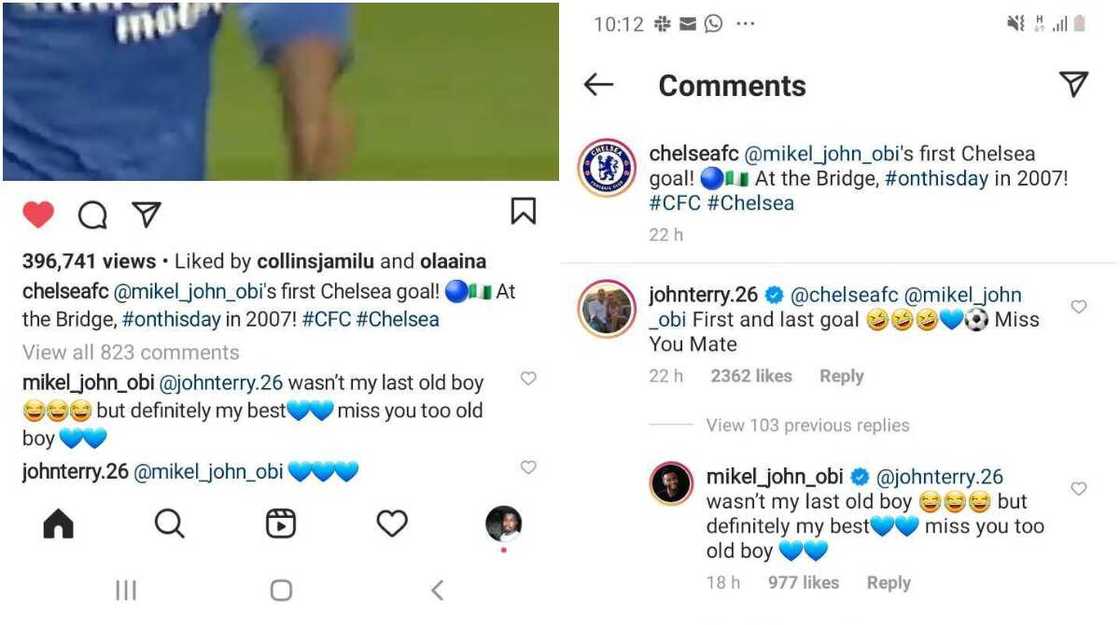1120x625 pixels.
Task: Reply to johnterry.26's comment
Action: tap(841, 376)
